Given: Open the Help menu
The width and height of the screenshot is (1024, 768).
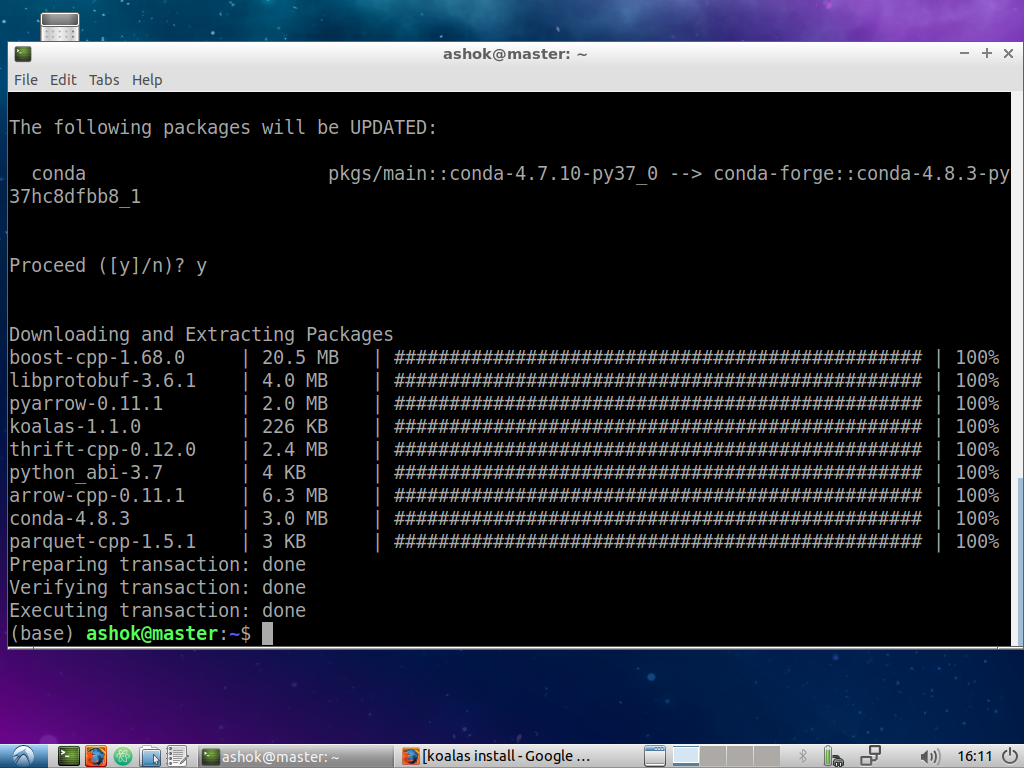Looking at the screenshot, I should 147,80.
